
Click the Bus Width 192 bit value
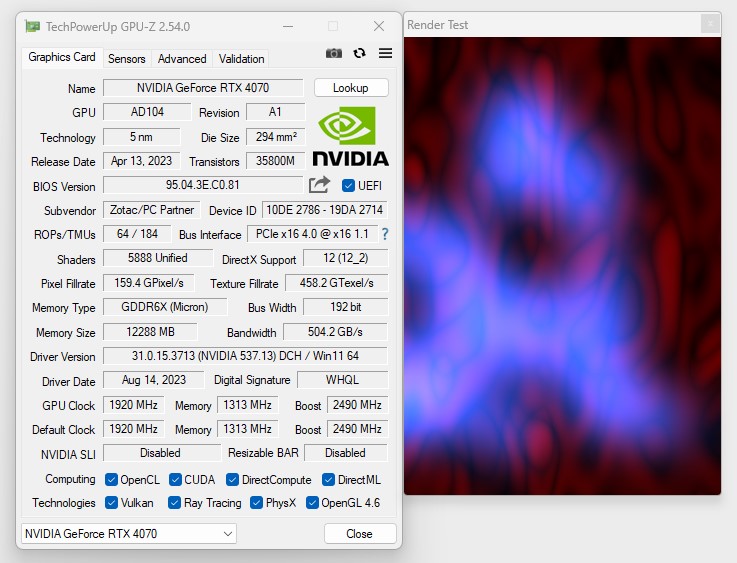pos(346,307)
